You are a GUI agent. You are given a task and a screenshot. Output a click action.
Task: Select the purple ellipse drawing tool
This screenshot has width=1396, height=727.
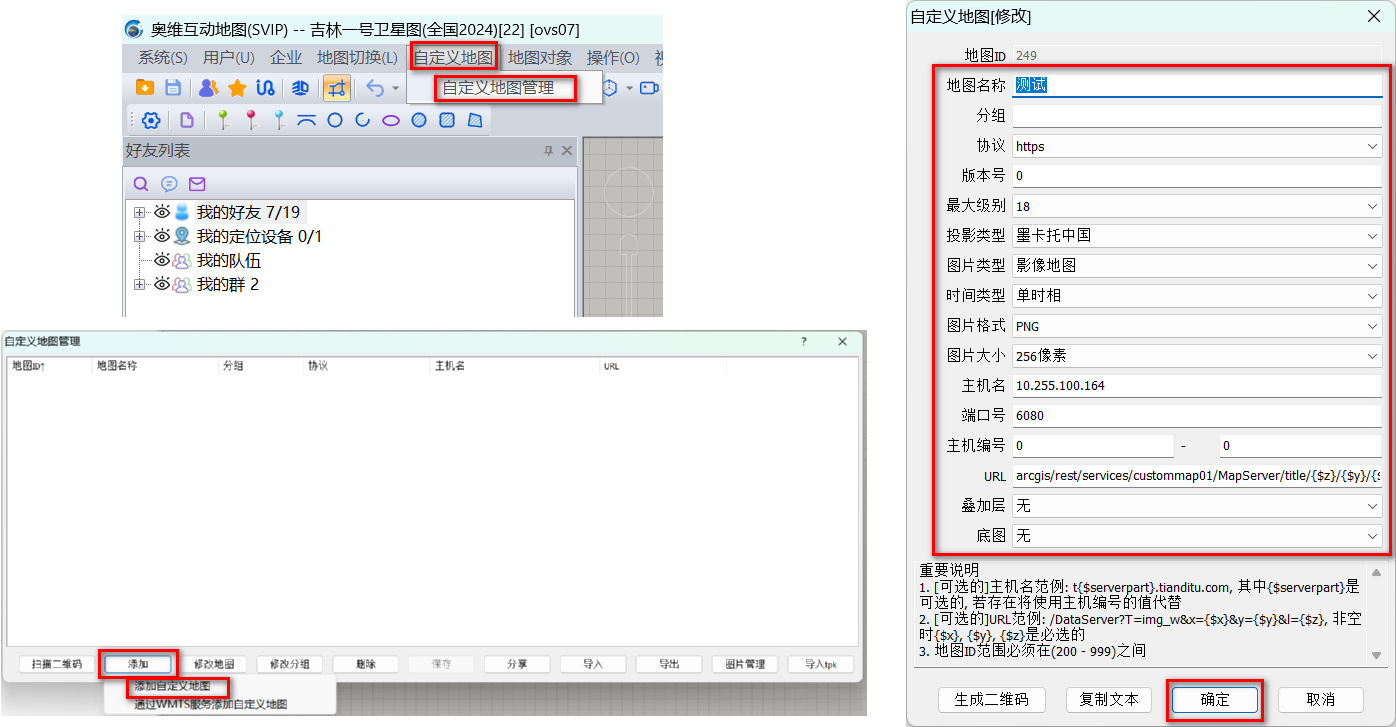391,120
